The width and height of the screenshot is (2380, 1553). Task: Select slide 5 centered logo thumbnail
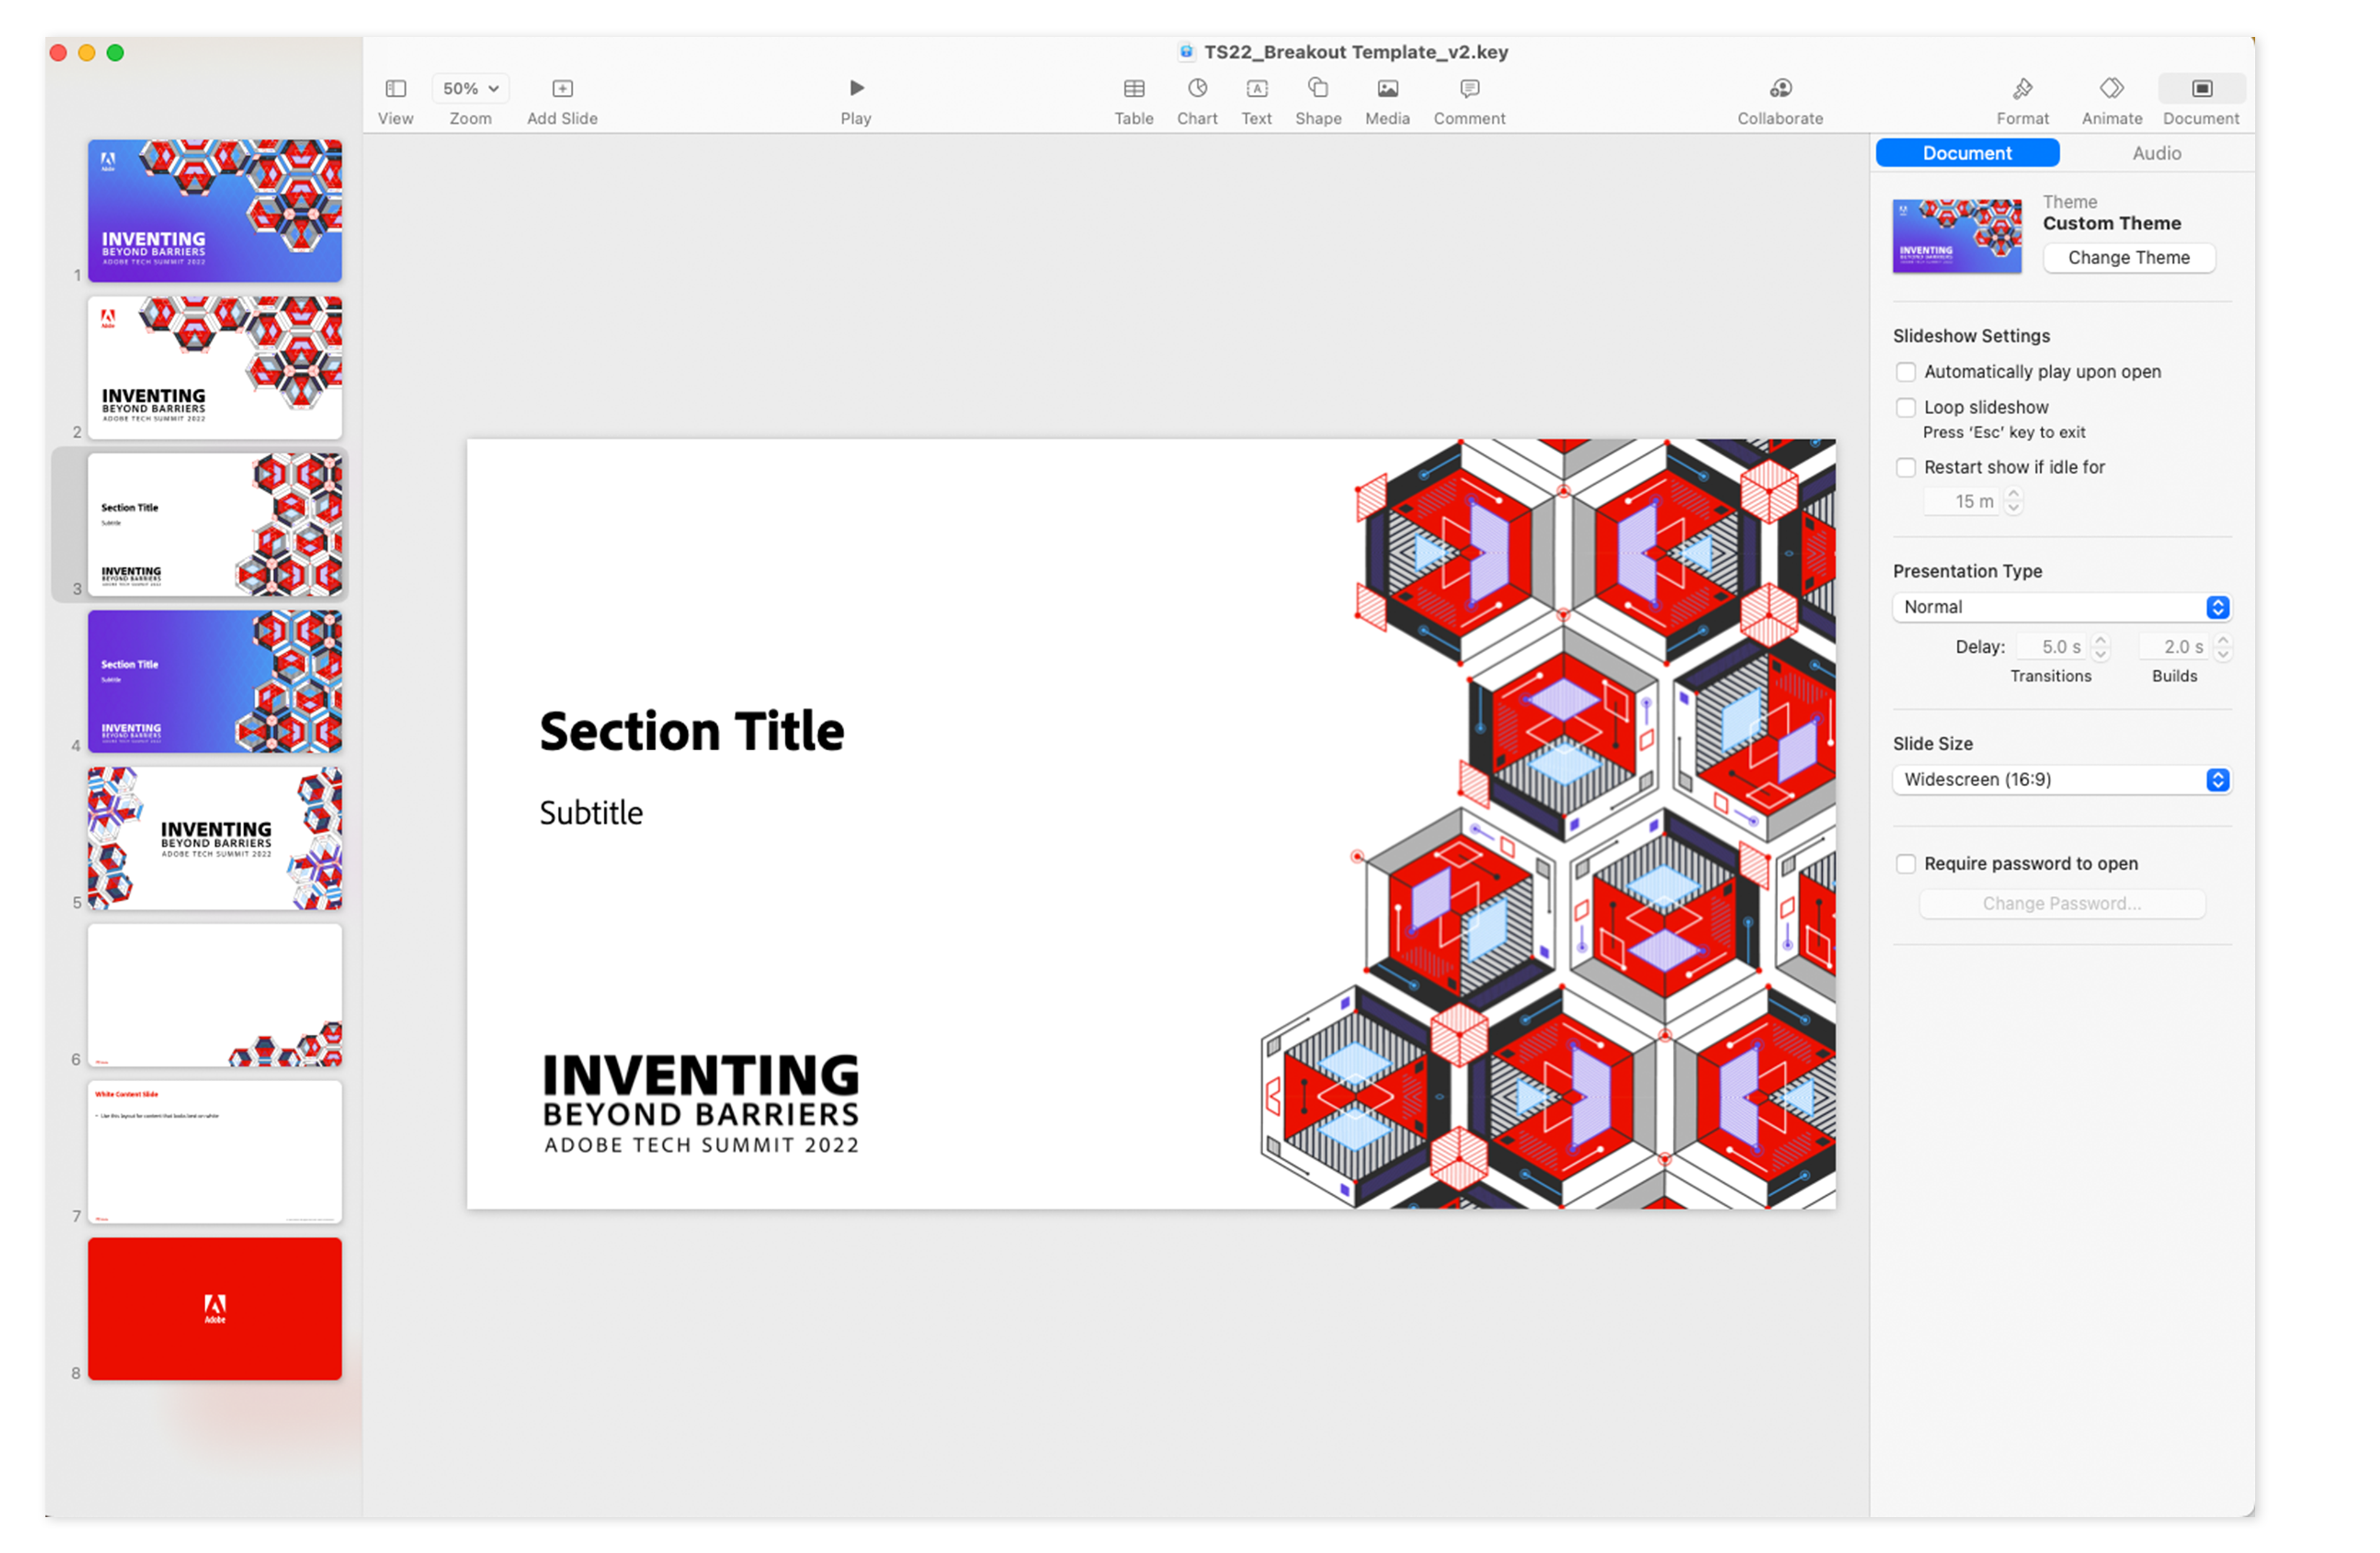pos(214,839)
